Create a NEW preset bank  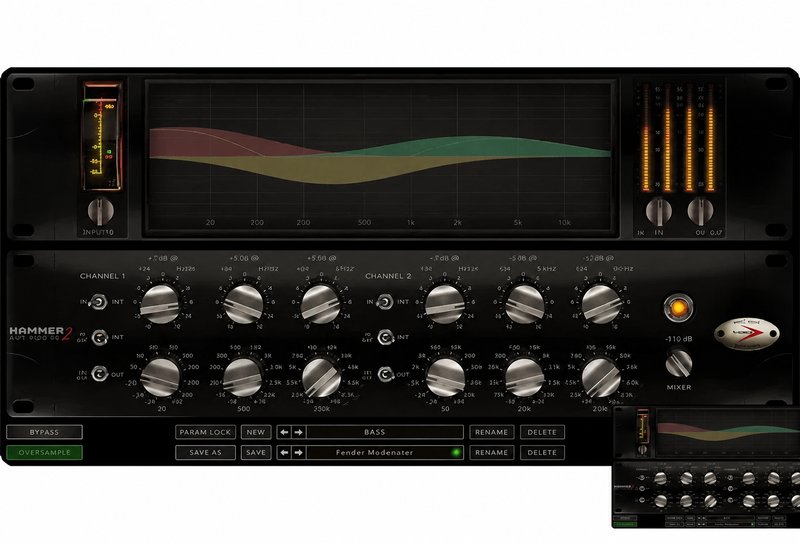click(x=256, y=432)
